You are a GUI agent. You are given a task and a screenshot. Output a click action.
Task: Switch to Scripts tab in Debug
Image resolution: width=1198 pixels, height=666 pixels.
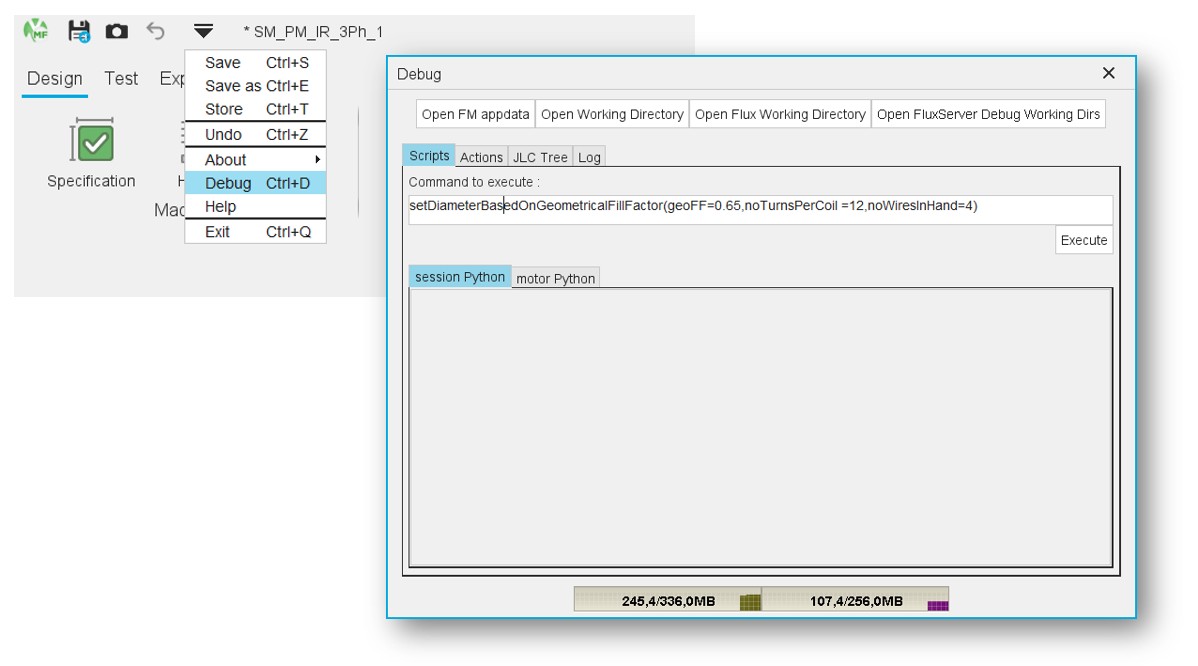pyautogui.click(x=429, y=156)
